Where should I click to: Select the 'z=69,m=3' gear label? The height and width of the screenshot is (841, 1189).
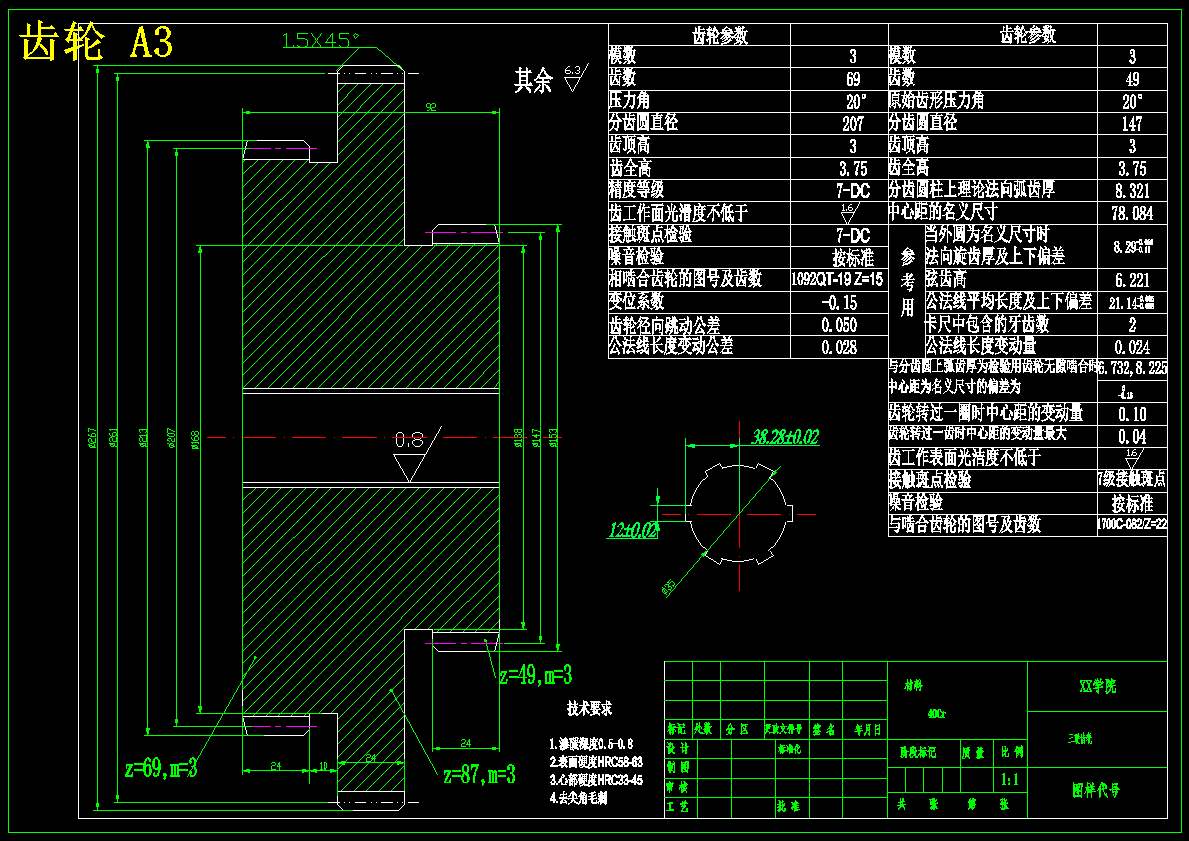coord(162,768)
